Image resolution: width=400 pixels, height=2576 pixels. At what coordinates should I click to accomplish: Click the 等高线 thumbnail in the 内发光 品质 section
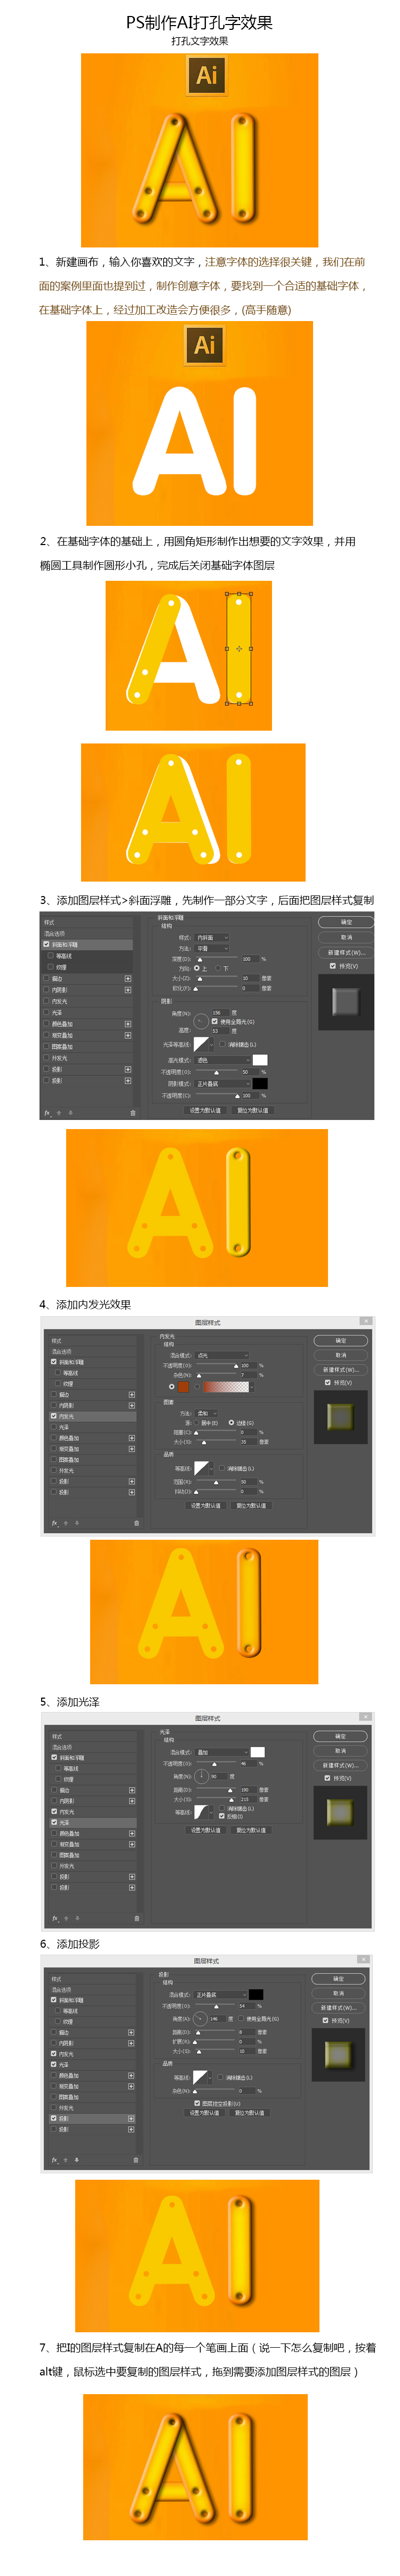pyautogui.click(x=201, y=1467)
